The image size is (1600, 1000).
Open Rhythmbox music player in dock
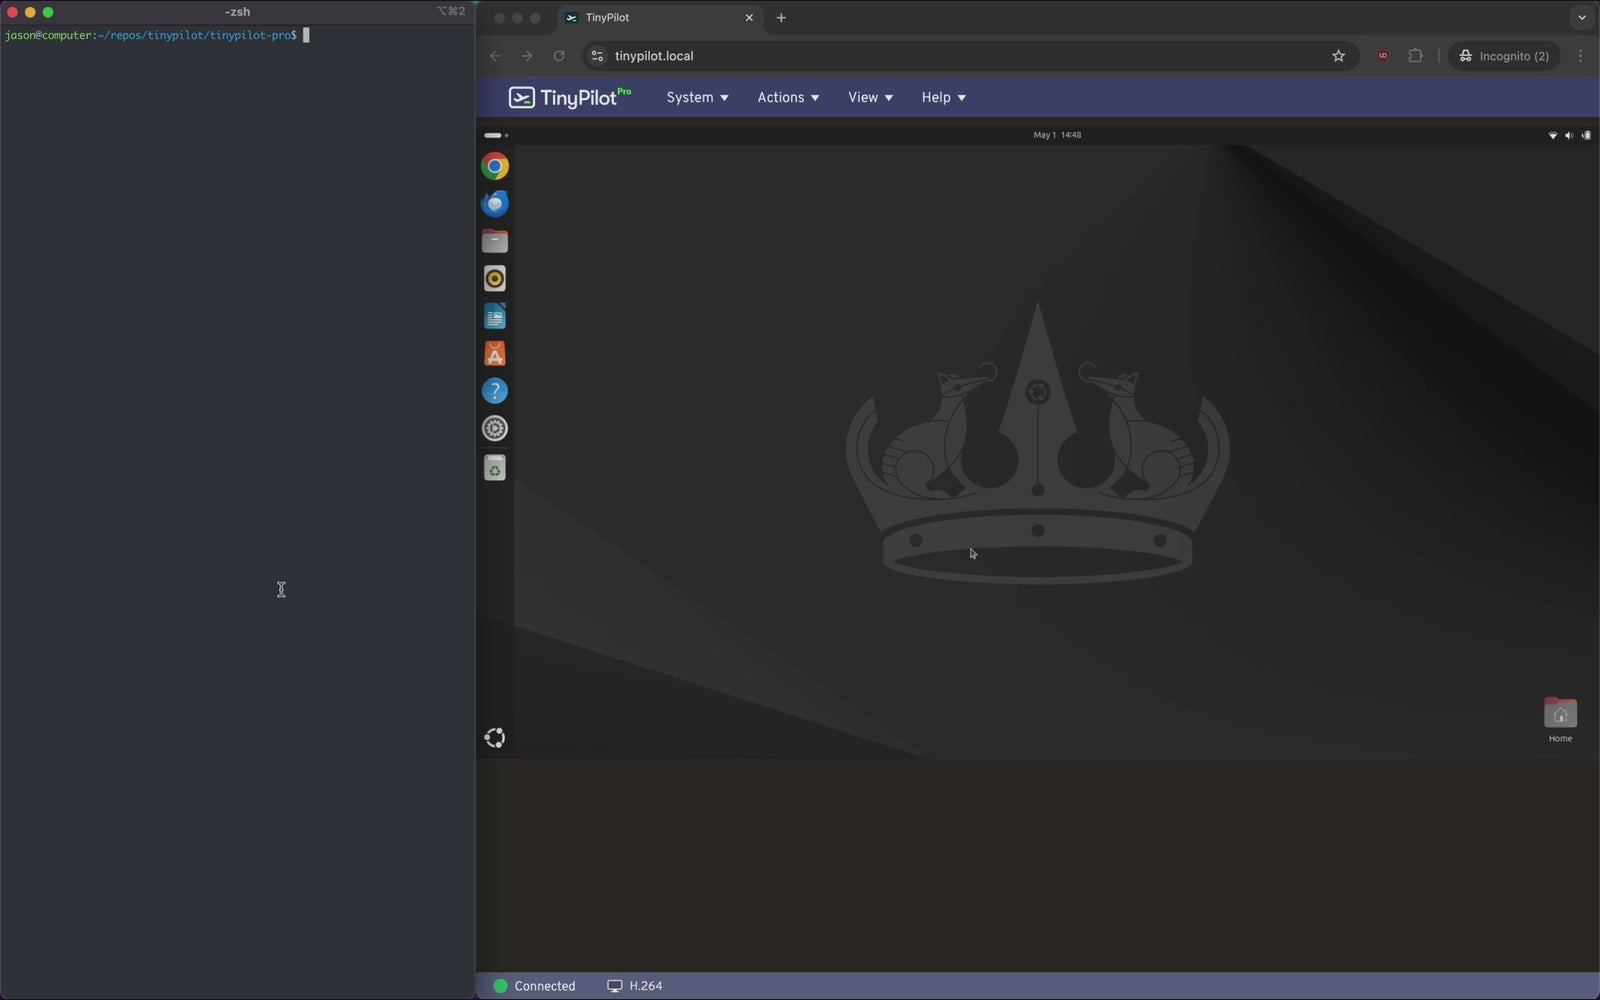[494, 279]
